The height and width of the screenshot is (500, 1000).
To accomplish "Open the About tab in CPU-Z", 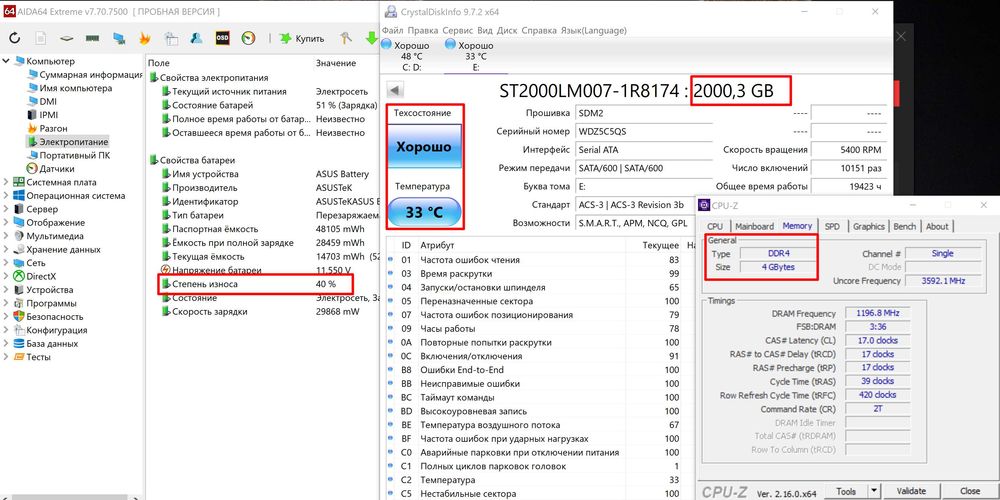I will (x=937, y=226).
